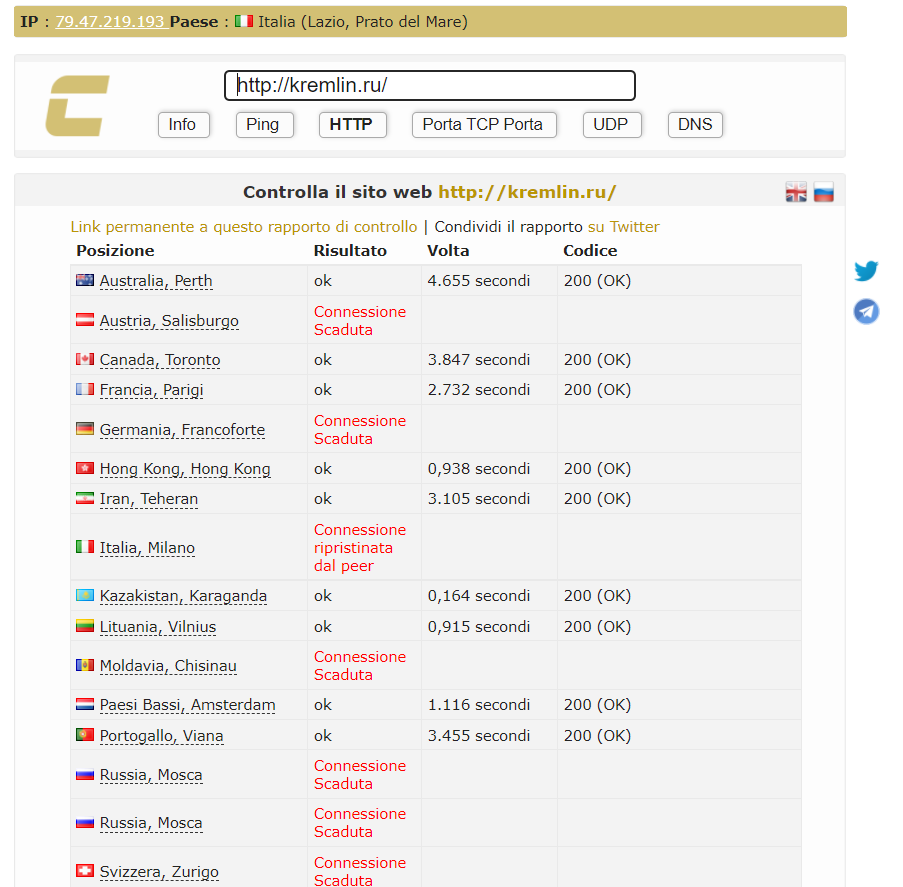The image size is (903, 887).
Task: Switch language with the UK flag icon
Action: [x=796, y=193]
